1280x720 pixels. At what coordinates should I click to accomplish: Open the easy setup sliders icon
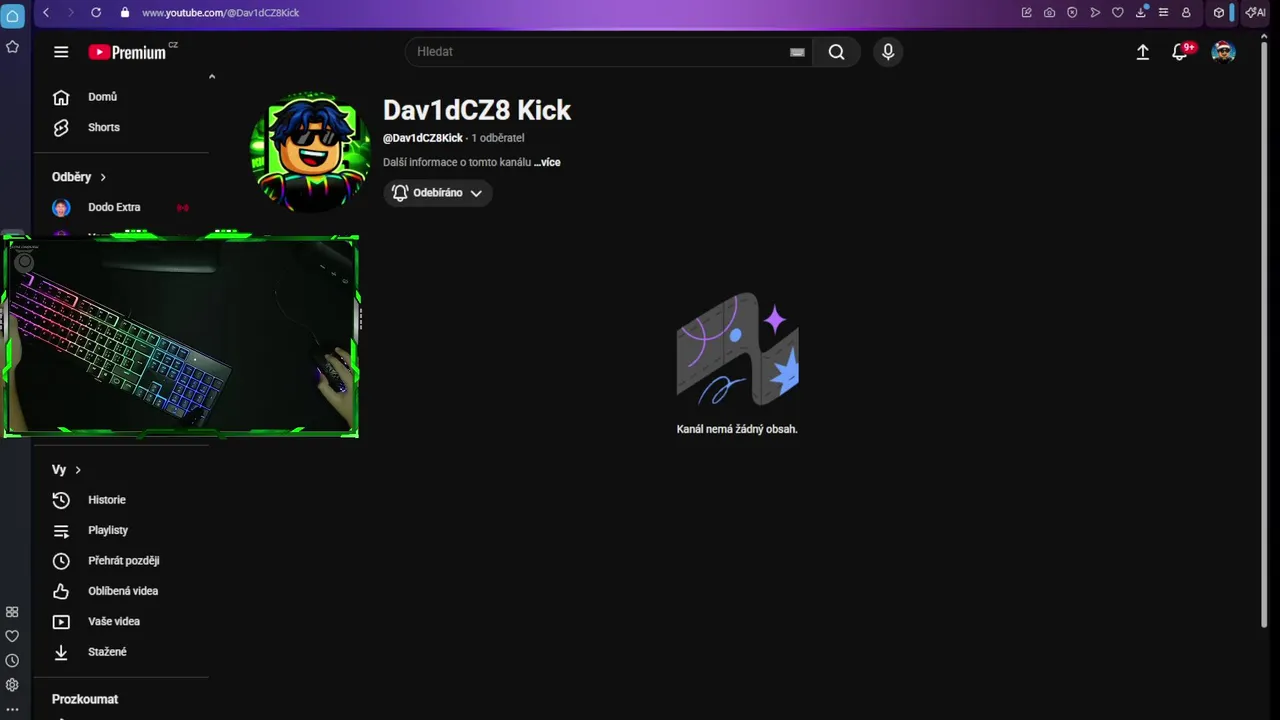1163,12
